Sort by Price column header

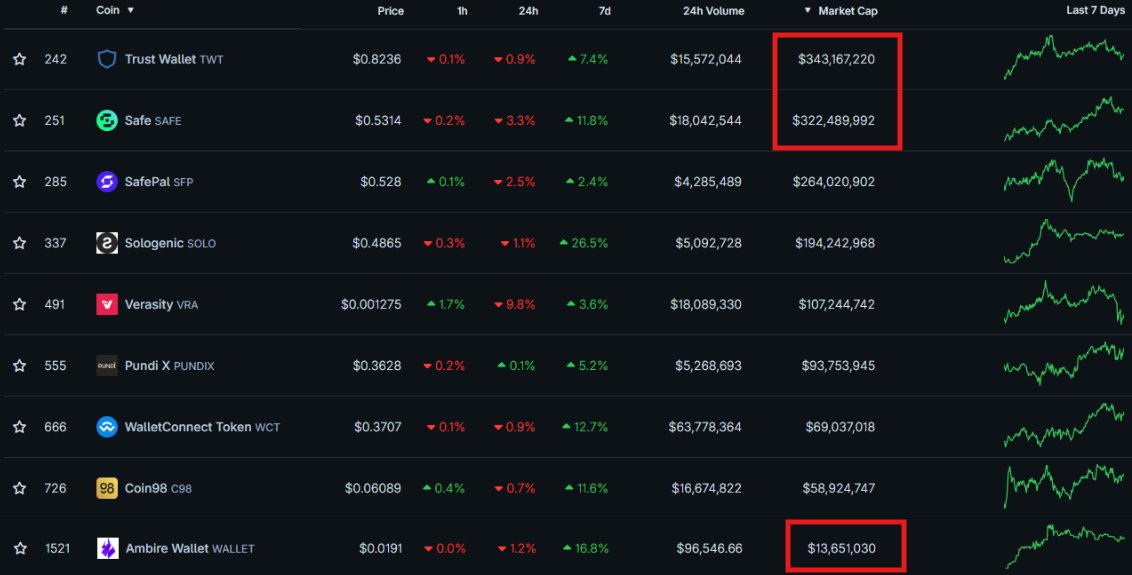391,11
